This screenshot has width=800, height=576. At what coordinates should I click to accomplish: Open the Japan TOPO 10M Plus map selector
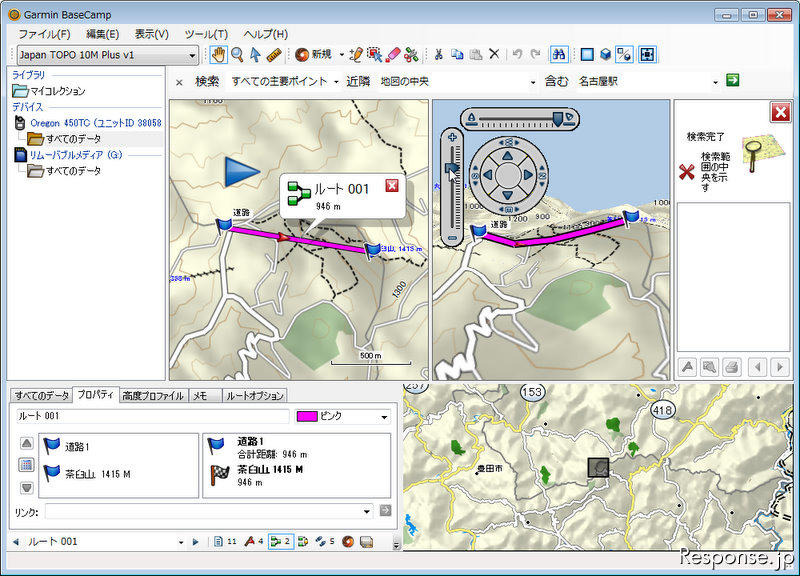pos(108,55)
